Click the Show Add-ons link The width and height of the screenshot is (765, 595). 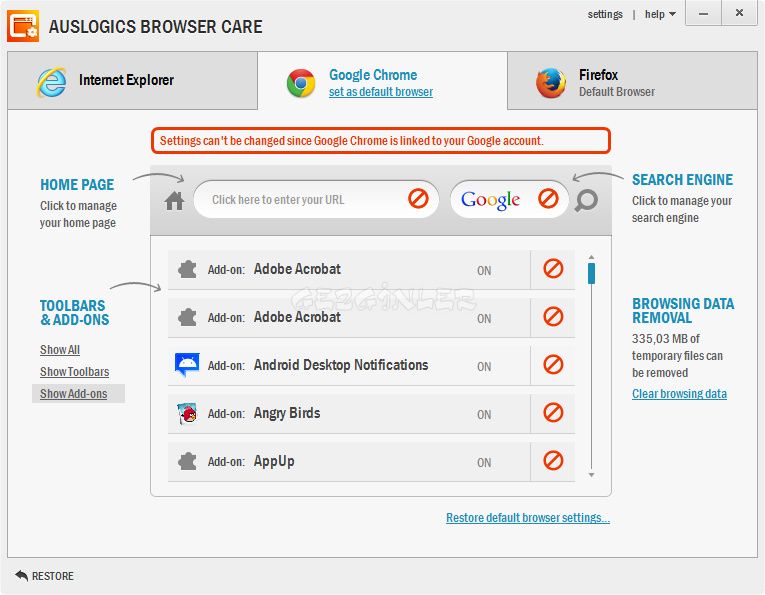pos(73,394)
